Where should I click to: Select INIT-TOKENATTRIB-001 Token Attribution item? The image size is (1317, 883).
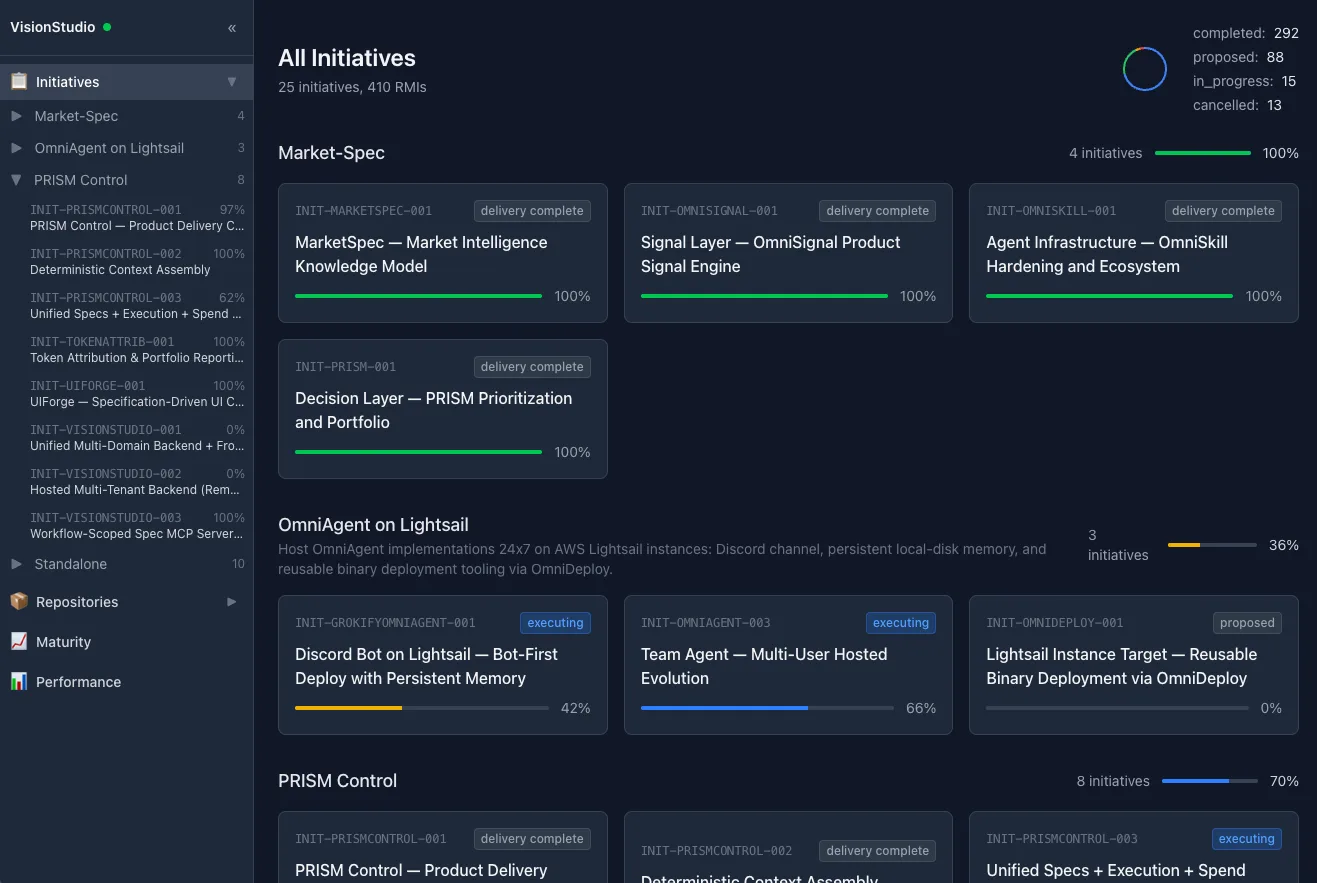[137, 350]
